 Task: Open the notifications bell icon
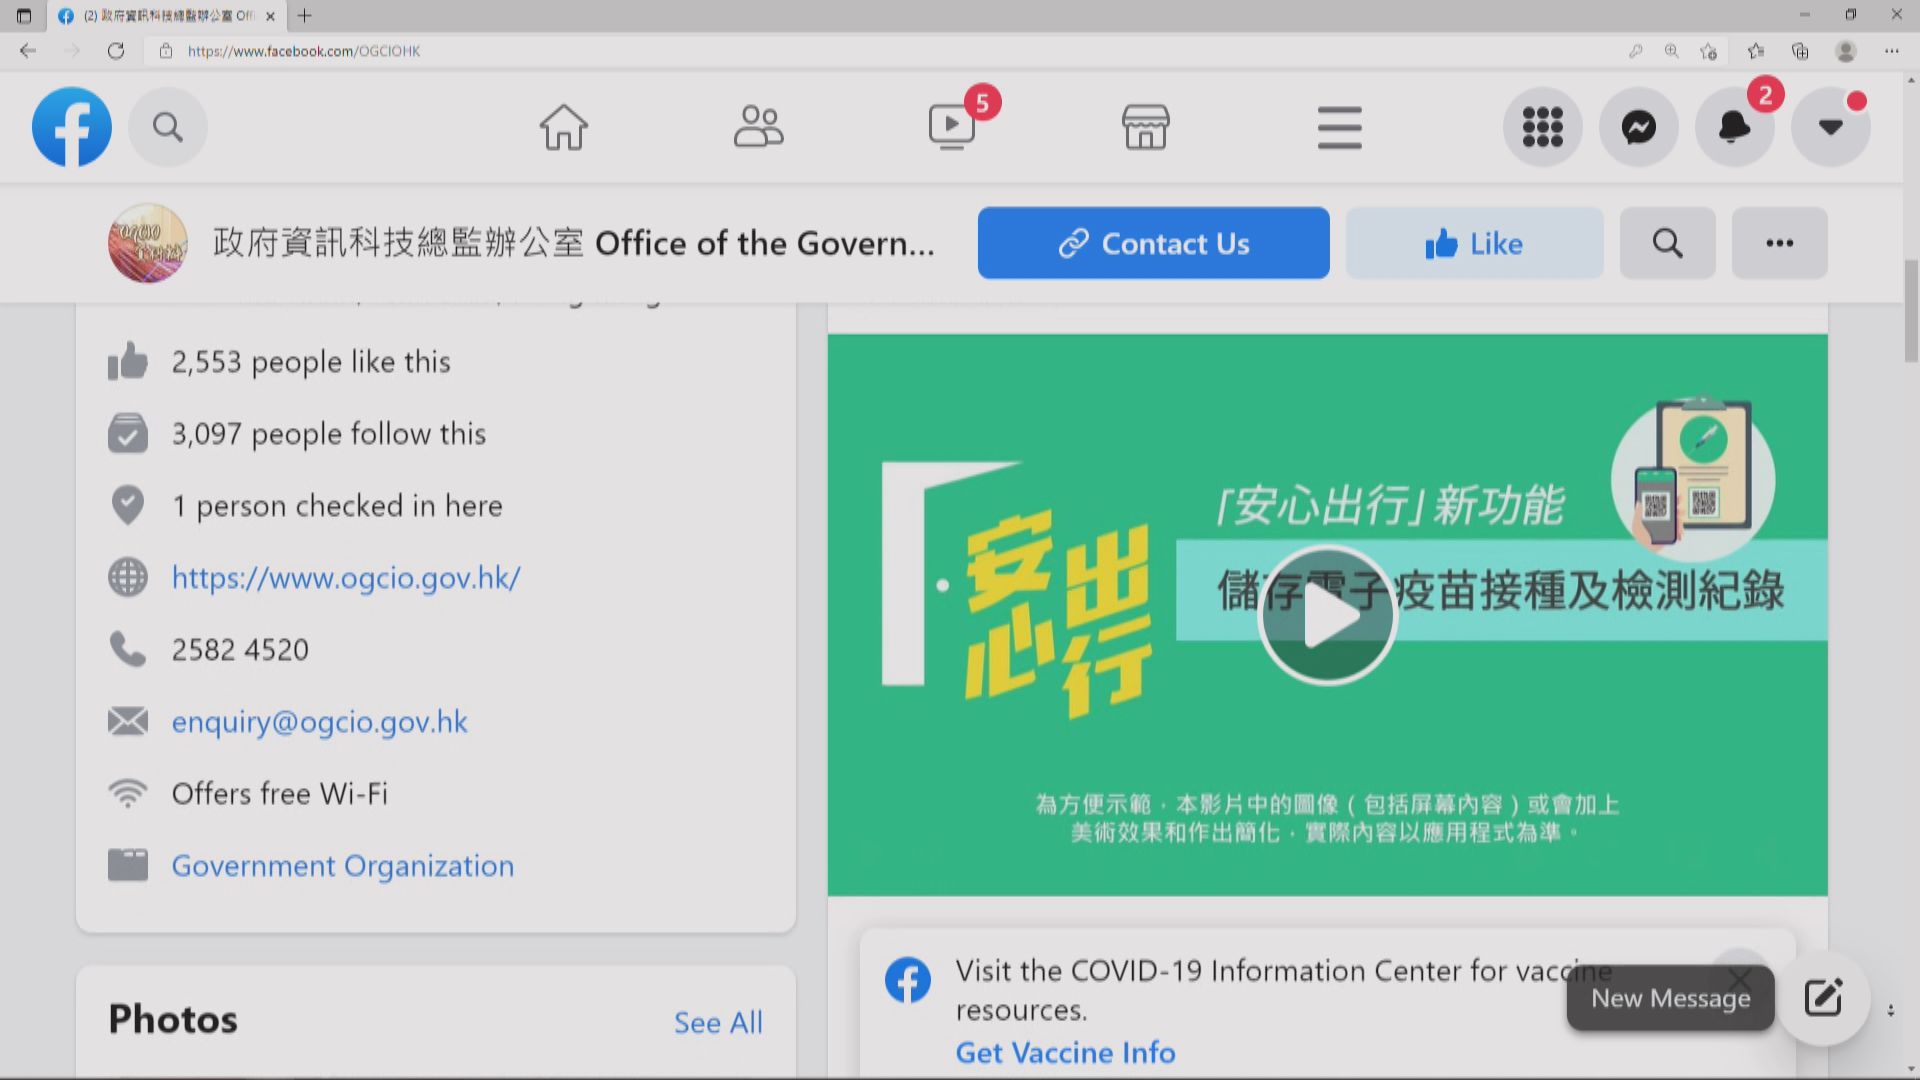click(x=1734, y=127)
